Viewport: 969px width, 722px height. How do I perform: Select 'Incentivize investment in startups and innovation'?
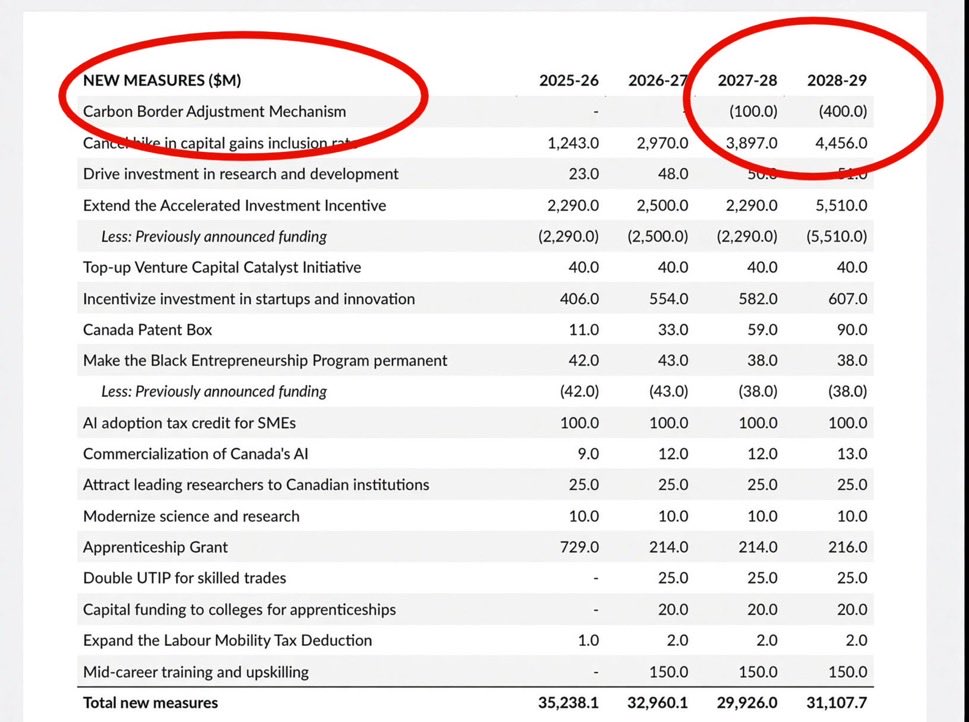(249, 299)
